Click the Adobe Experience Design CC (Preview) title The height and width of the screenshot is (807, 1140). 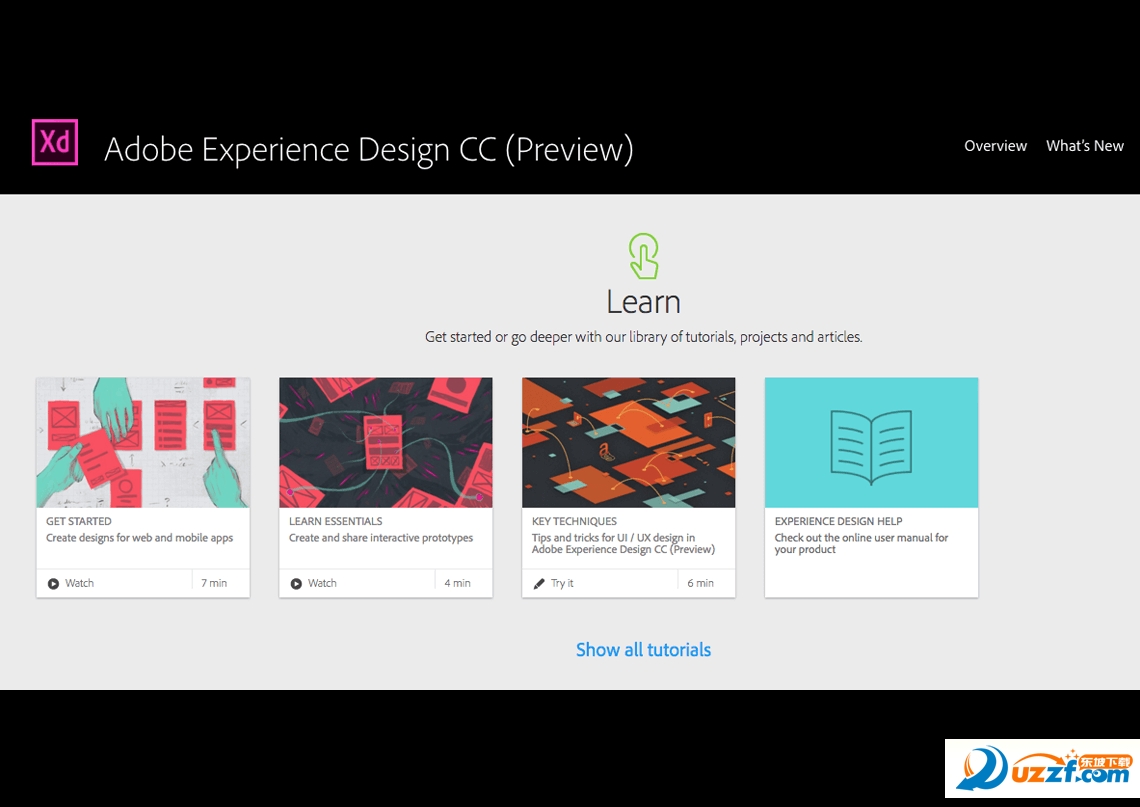pos(369,150)
